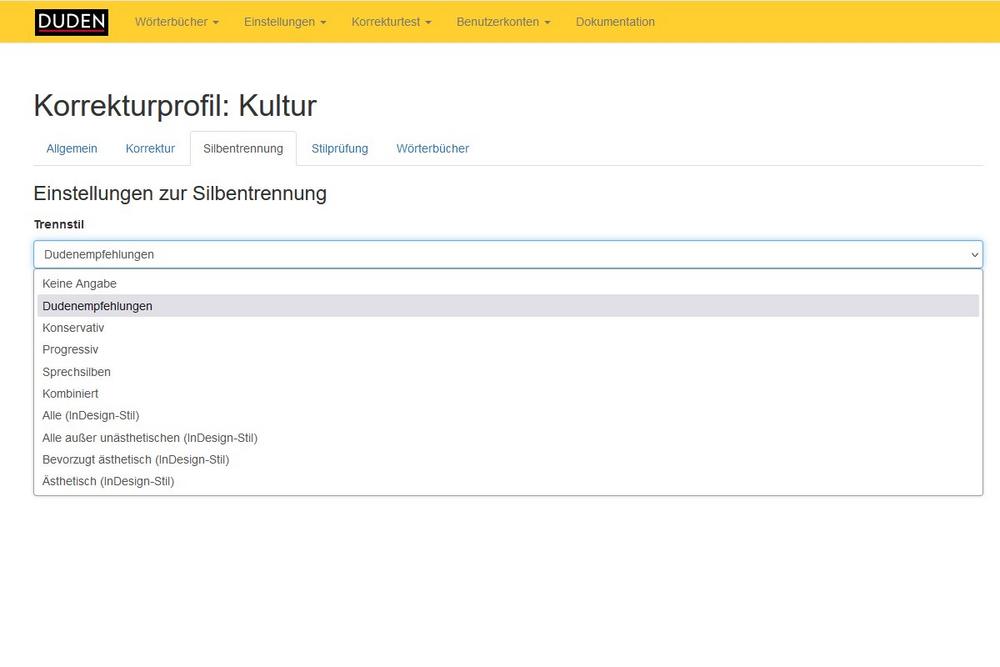This screenshot has width=1000, height=667.
Task: Select the Sprechsilben option
Action: [x=508, y=372]
